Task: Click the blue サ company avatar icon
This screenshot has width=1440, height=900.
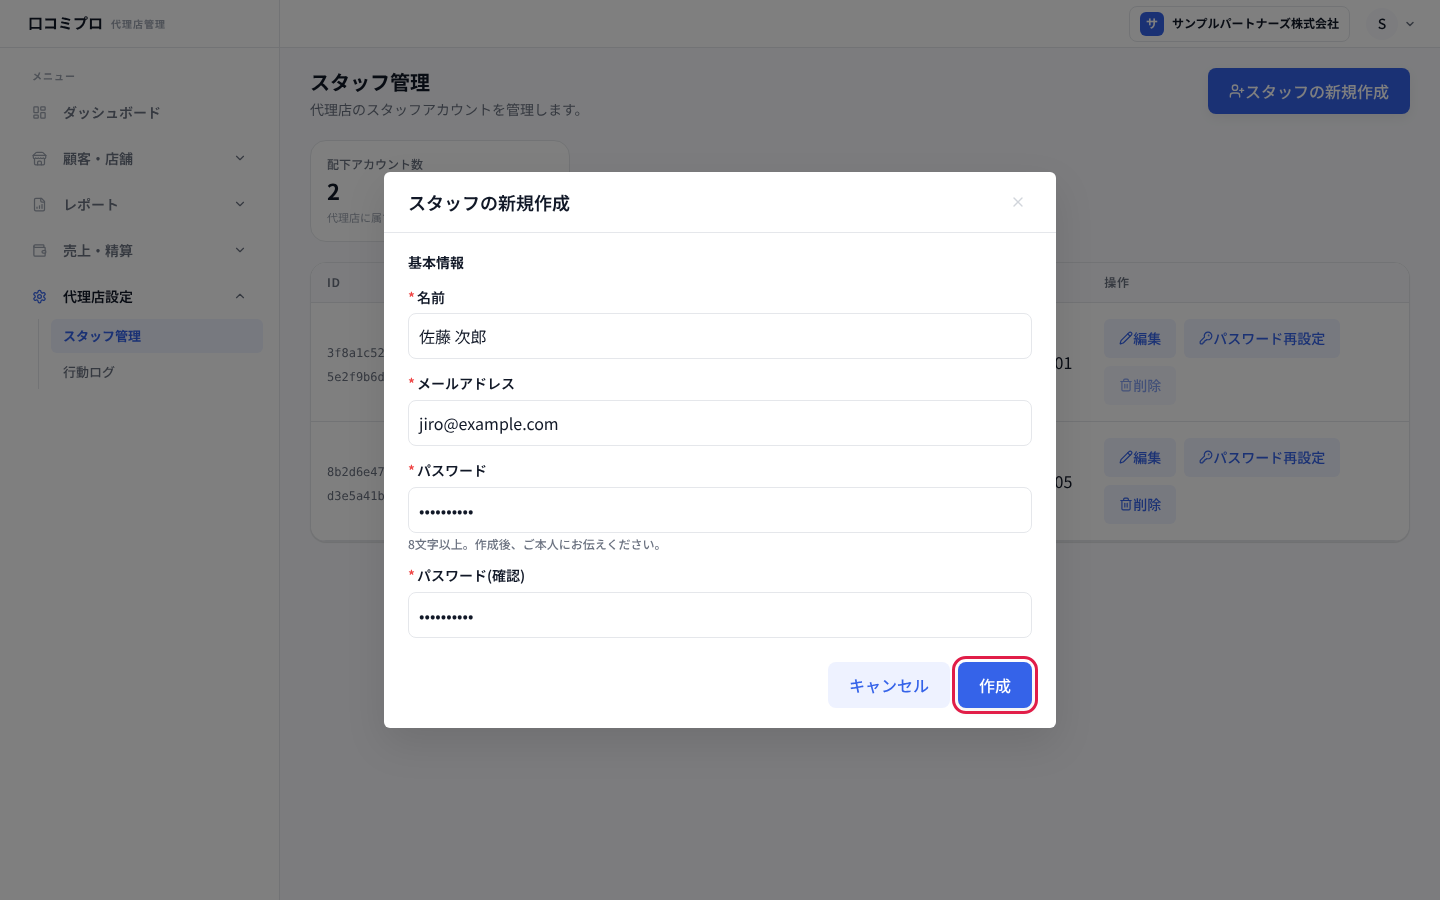Action: click(x=1152, y=24)
